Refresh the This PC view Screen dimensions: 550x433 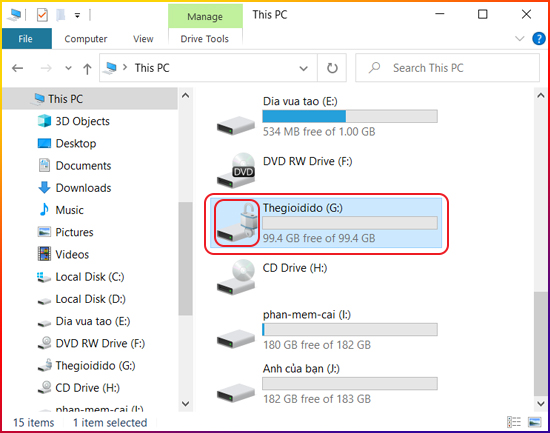click(x=332, y=68)
